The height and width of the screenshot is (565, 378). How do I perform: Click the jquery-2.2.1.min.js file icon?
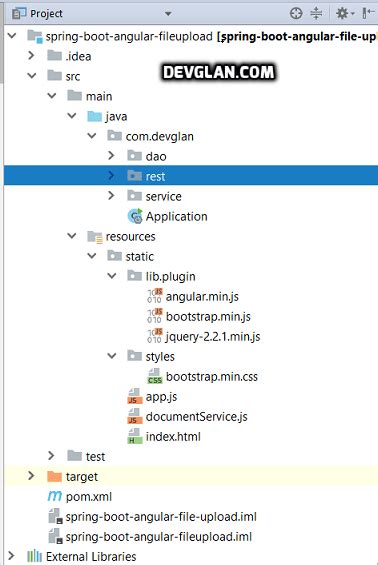pyautogui.click(x=155, y=336)
